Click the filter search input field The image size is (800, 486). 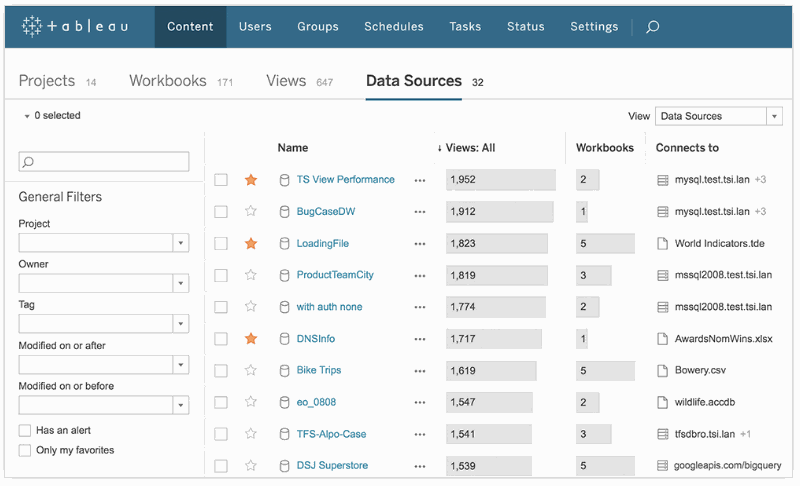pyautogui.click(x=104, y=161)
